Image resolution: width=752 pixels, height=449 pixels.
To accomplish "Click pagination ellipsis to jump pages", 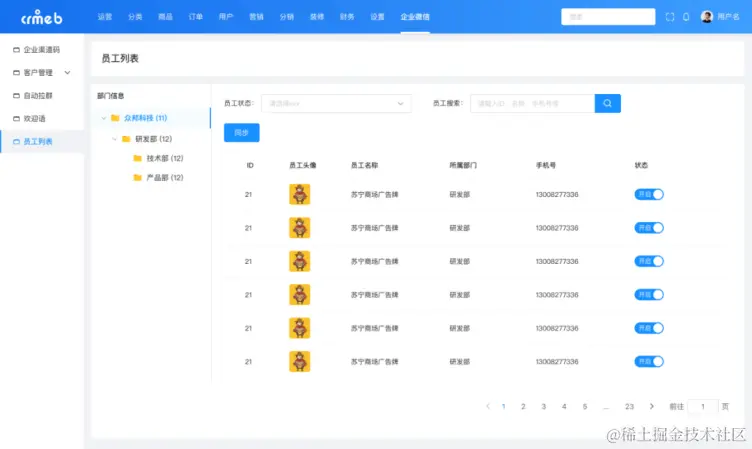I will pos(606,407).
